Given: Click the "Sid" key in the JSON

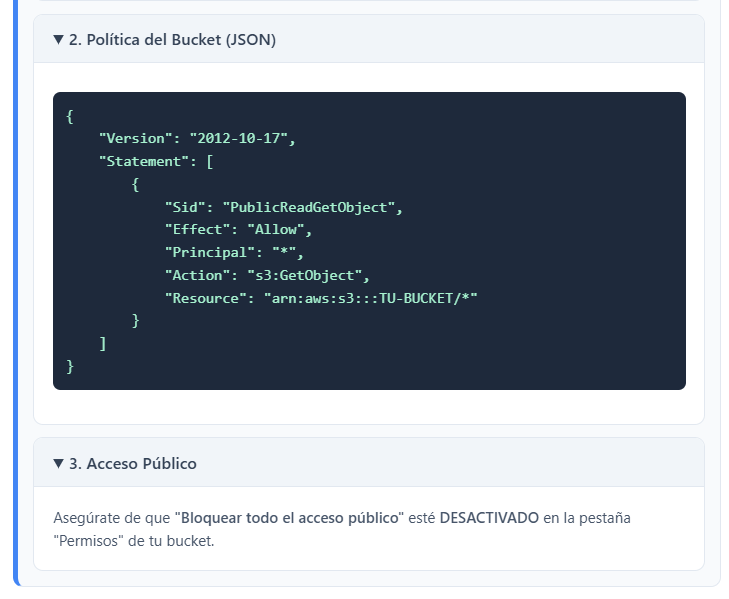Looking at the screenshot, I should point(185,207).
